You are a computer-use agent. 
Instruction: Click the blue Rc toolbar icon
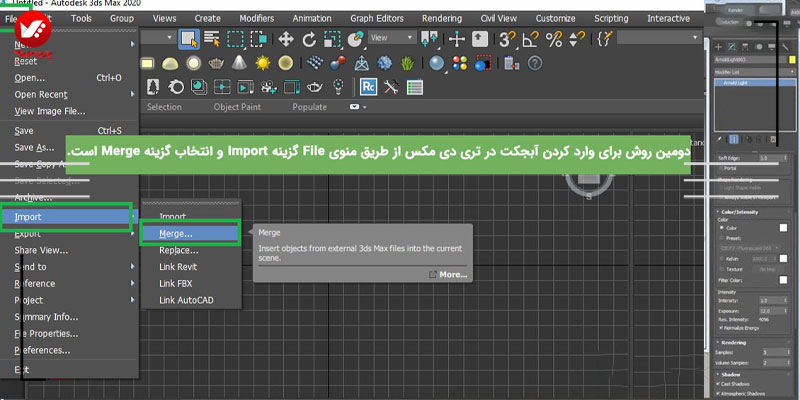point(368,87)
